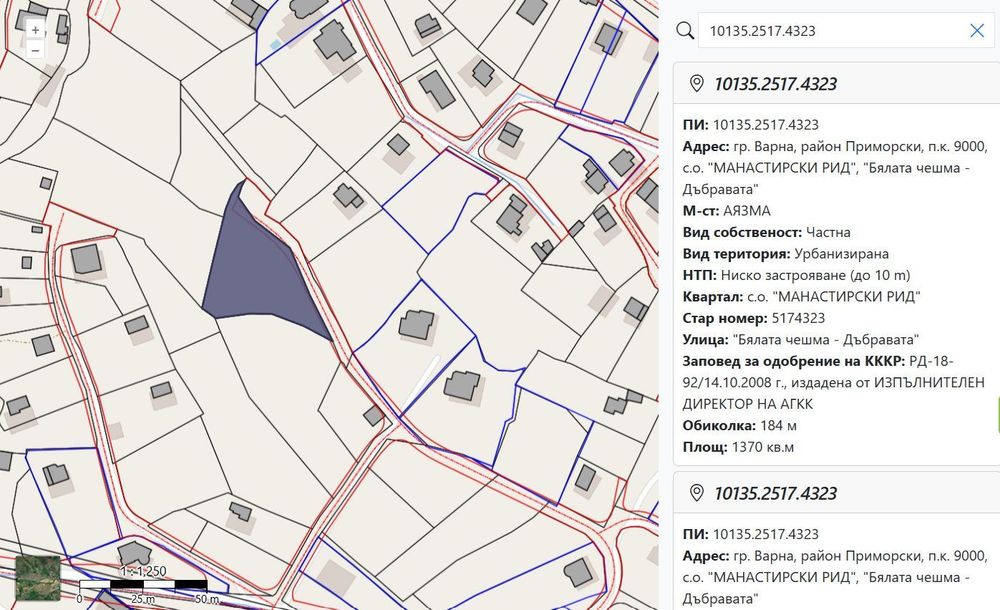Zoom in on the cadastral map
This screenshot has width=1000, height=610.
pos(35,30)
